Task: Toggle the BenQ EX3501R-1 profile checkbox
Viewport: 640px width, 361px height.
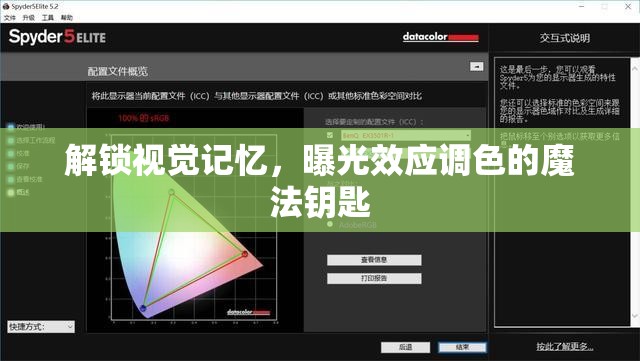Action: (330, 135)
